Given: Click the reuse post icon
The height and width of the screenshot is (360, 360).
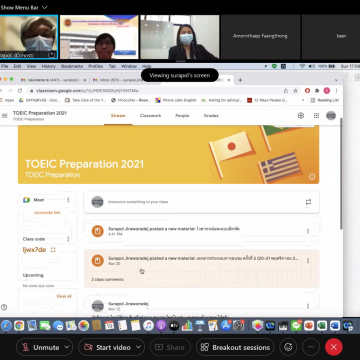Looking at the screenshot, I should (x=308, y=202).
